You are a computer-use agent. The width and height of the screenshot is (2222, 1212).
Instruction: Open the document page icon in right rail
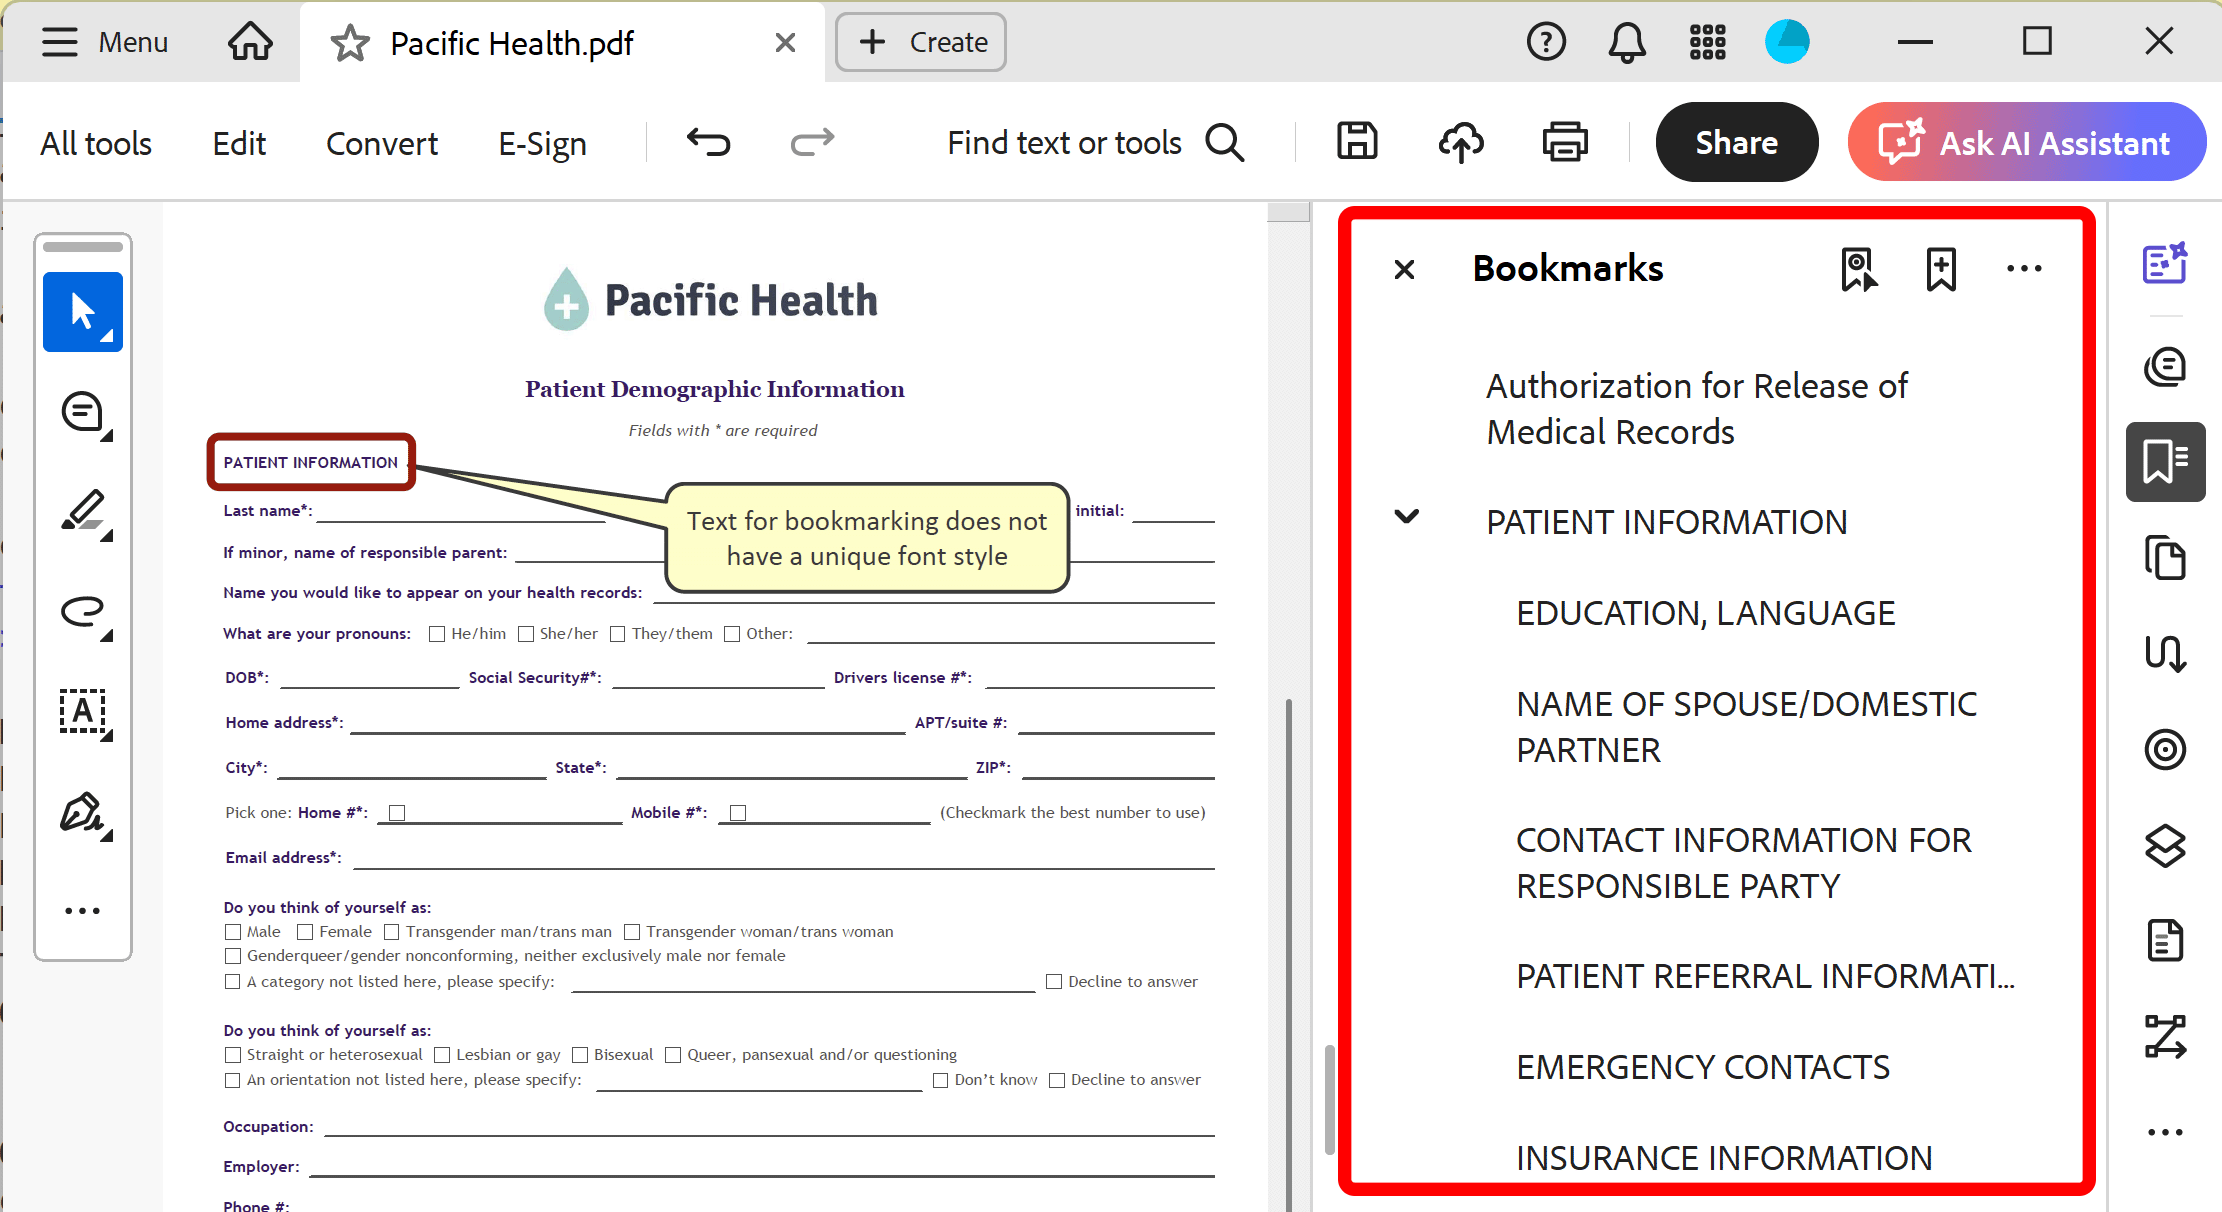pos(2165,941)
